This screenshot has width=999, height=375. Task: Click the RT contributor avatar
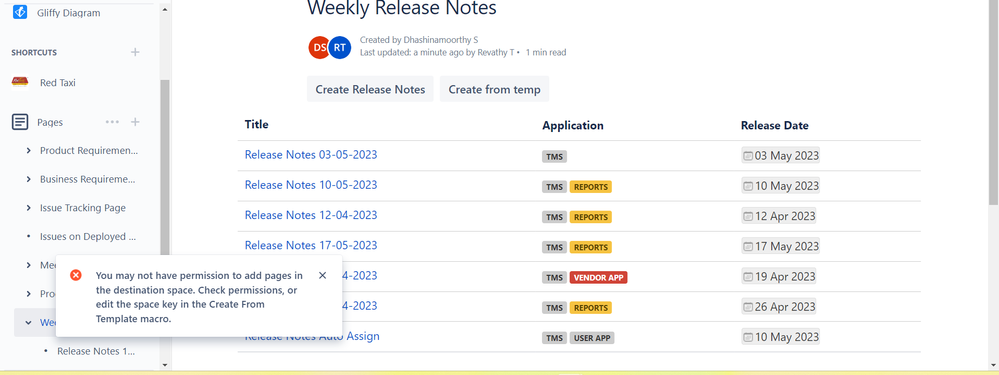340,48
